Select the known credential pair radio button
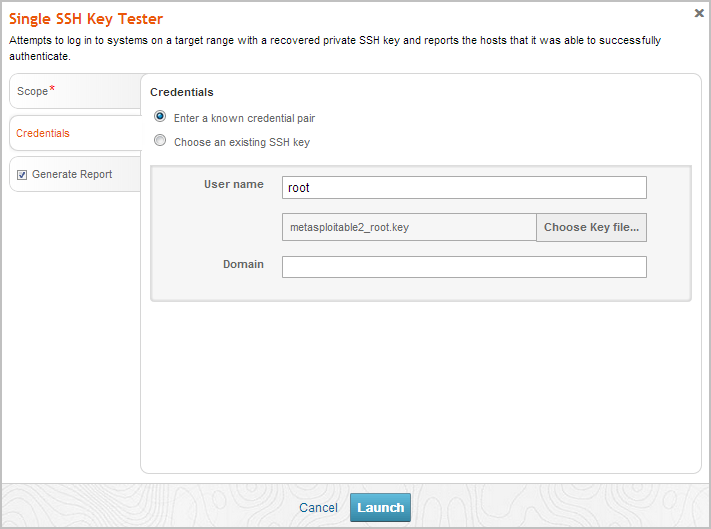 click(160, 117)
